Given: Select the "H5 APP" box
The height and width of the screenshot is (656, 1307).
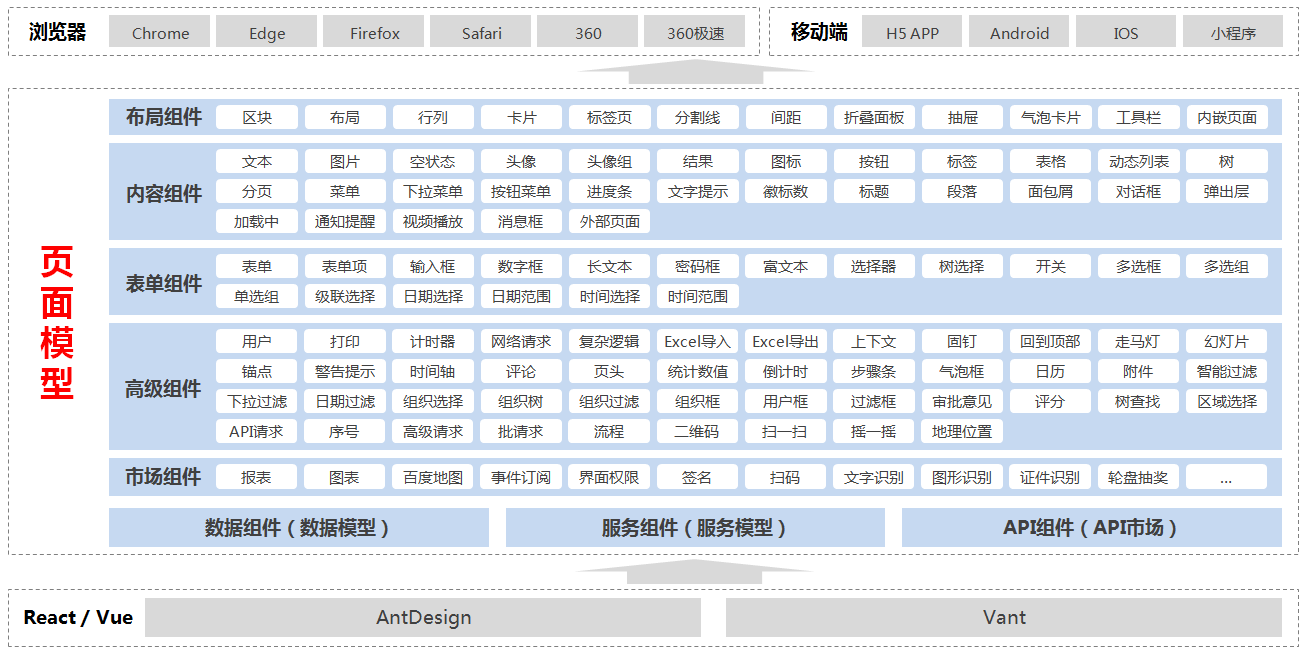Looking at the screenshot, I should pos(912,32).
